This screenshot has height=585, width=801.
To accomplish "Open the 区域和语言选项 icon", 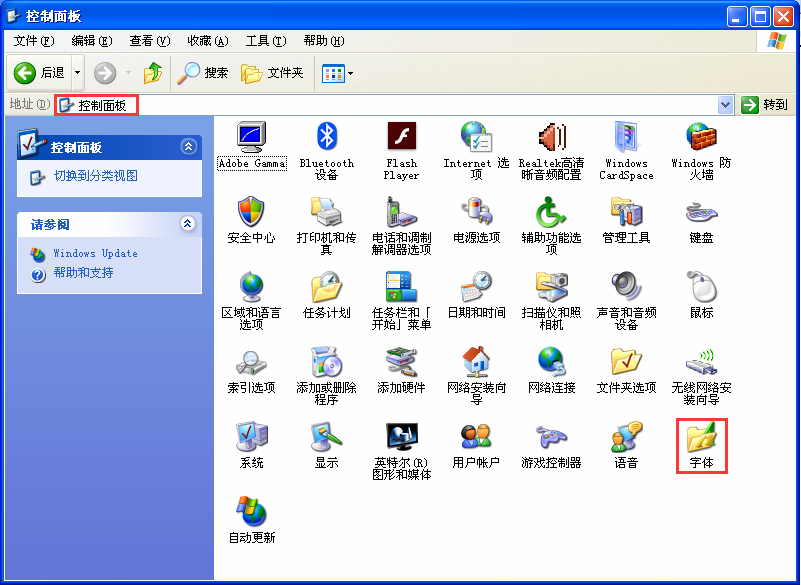I will (x=251, y=287).
